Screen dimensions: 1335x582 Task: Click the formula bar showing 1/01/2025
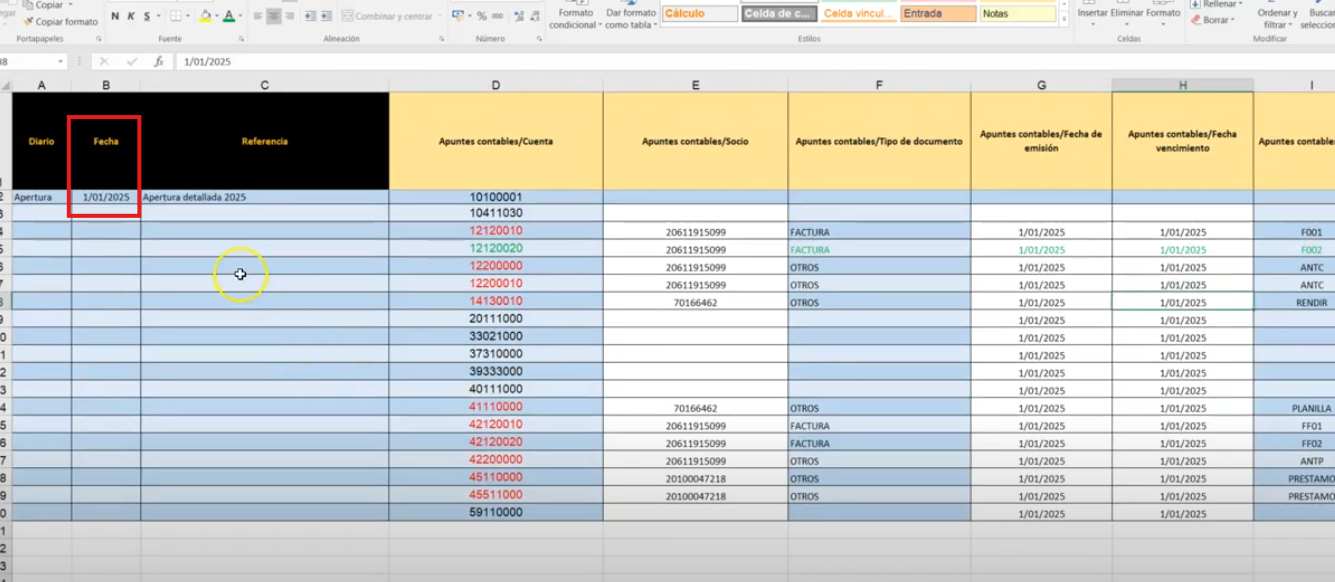click(600, 62)
